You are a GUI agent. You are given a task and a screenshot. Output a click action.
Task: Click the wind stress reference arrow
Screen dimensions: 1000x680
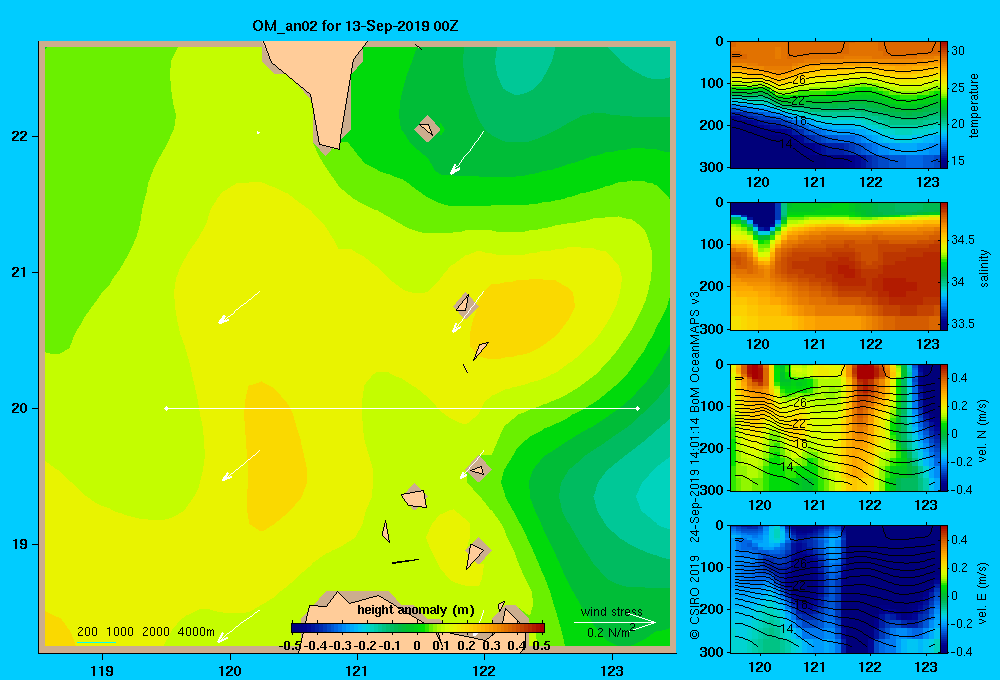[614, 622]
